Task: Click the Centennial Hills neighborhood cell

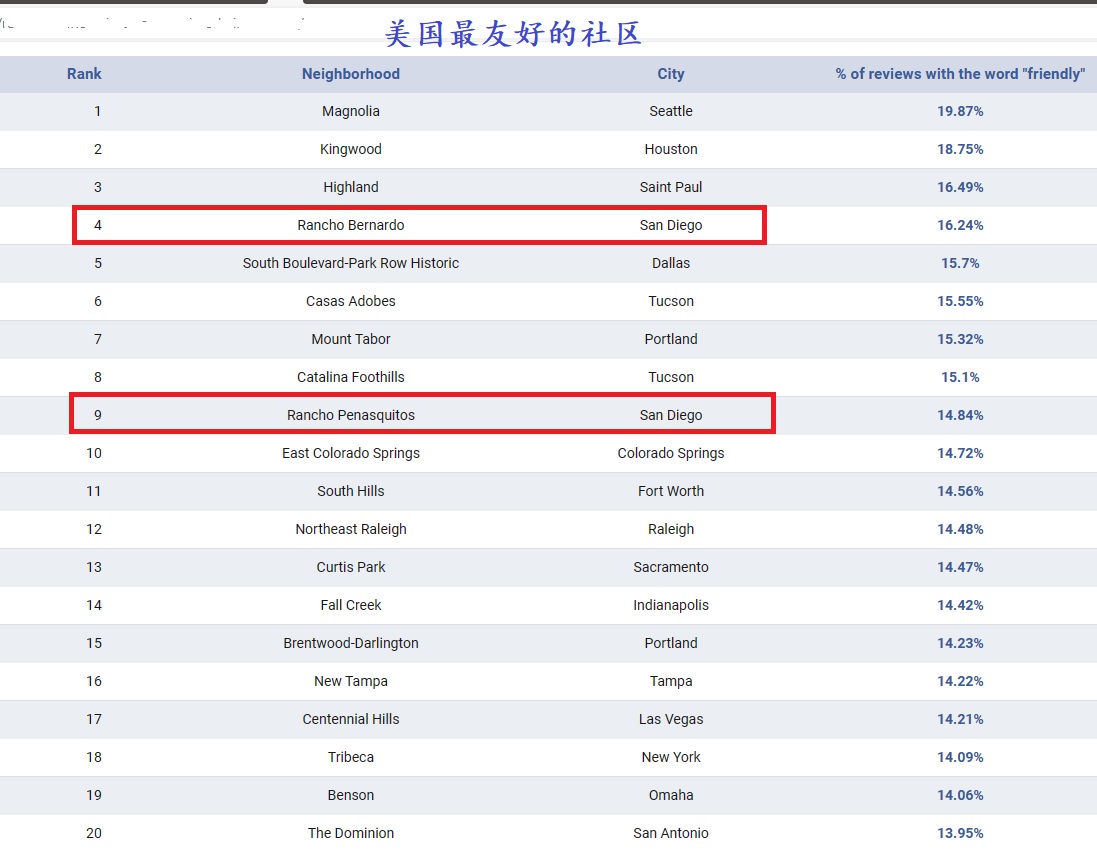Action: pos(350,719)
